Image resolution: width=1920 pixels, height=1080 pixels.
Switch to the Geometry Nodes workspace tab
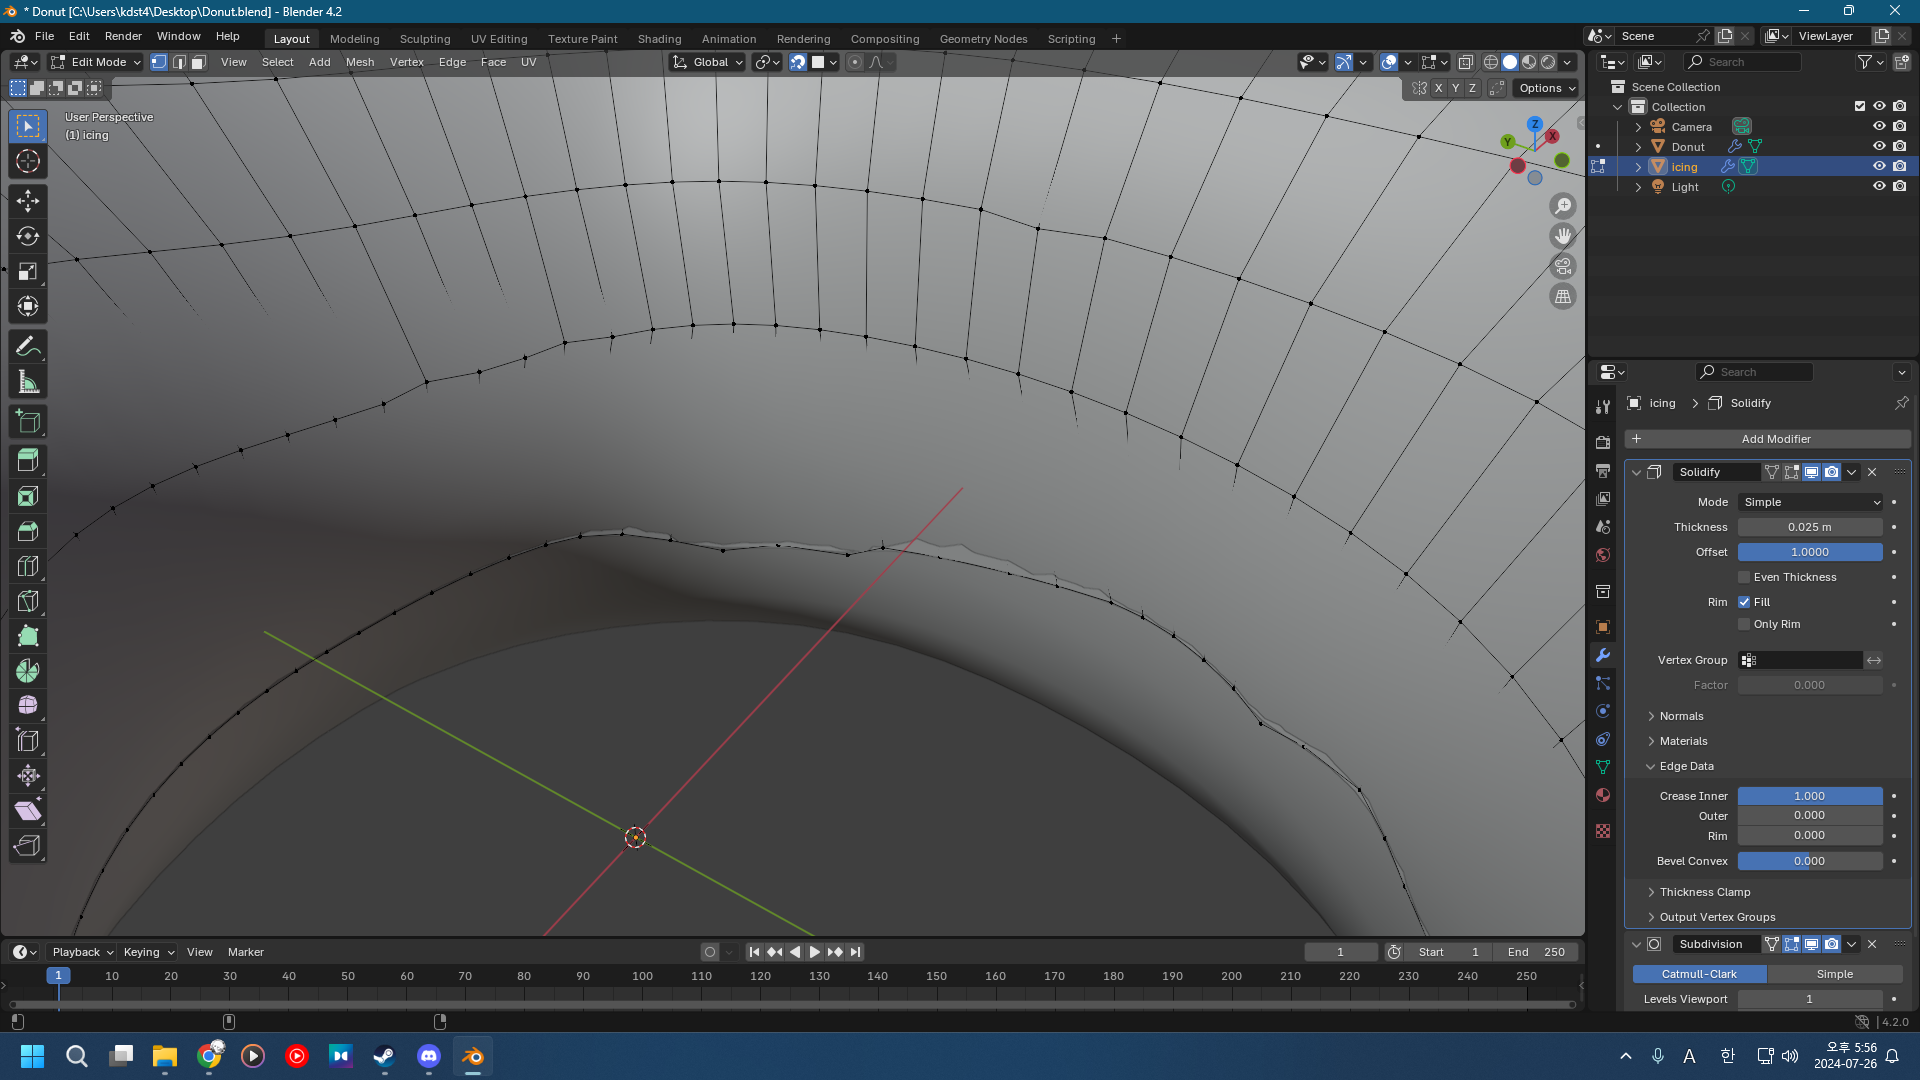click(x=983, y=39)
